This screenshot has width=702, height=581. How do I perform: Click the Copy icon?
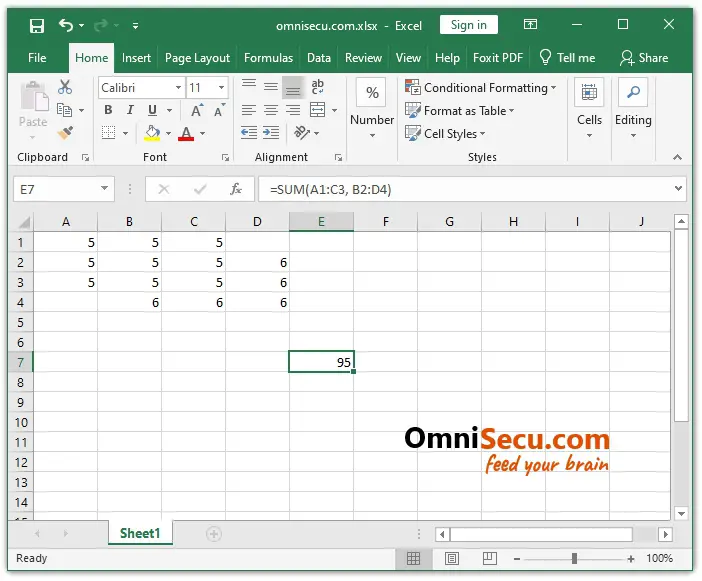pyautogui.click(x=64, y=110)
